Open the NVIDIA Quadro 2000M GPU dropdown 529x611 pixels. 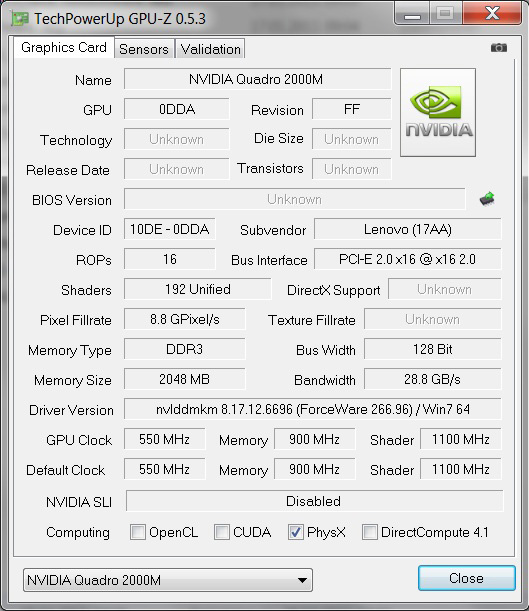click(x=168, y=580)
